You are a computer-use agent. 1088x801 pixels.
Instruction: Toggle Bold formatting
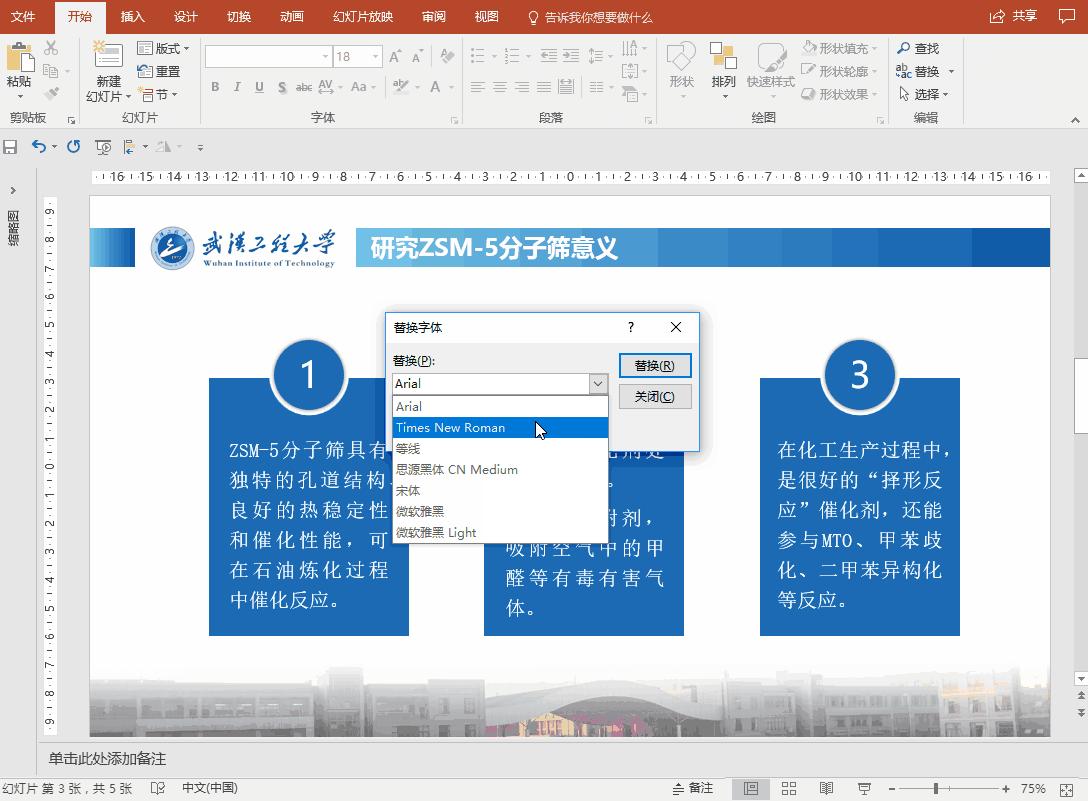click(x=214, y=88)
